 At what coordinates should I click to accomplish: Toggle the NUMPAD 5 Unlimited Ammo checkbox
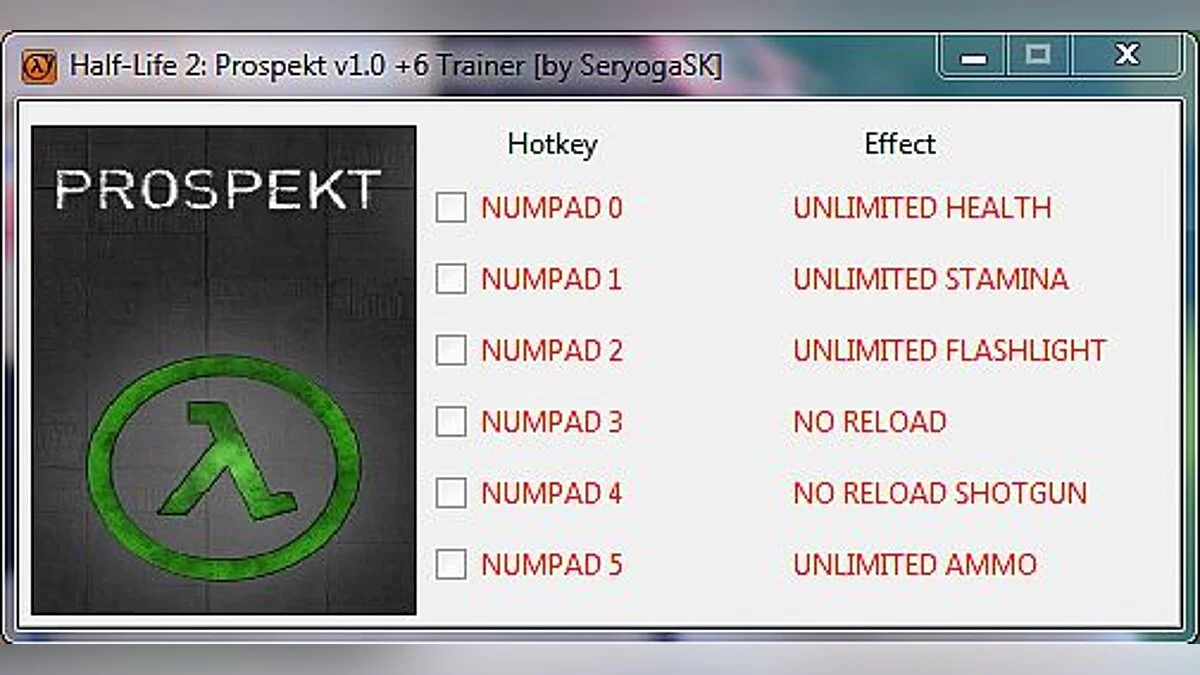pos(451,564)
